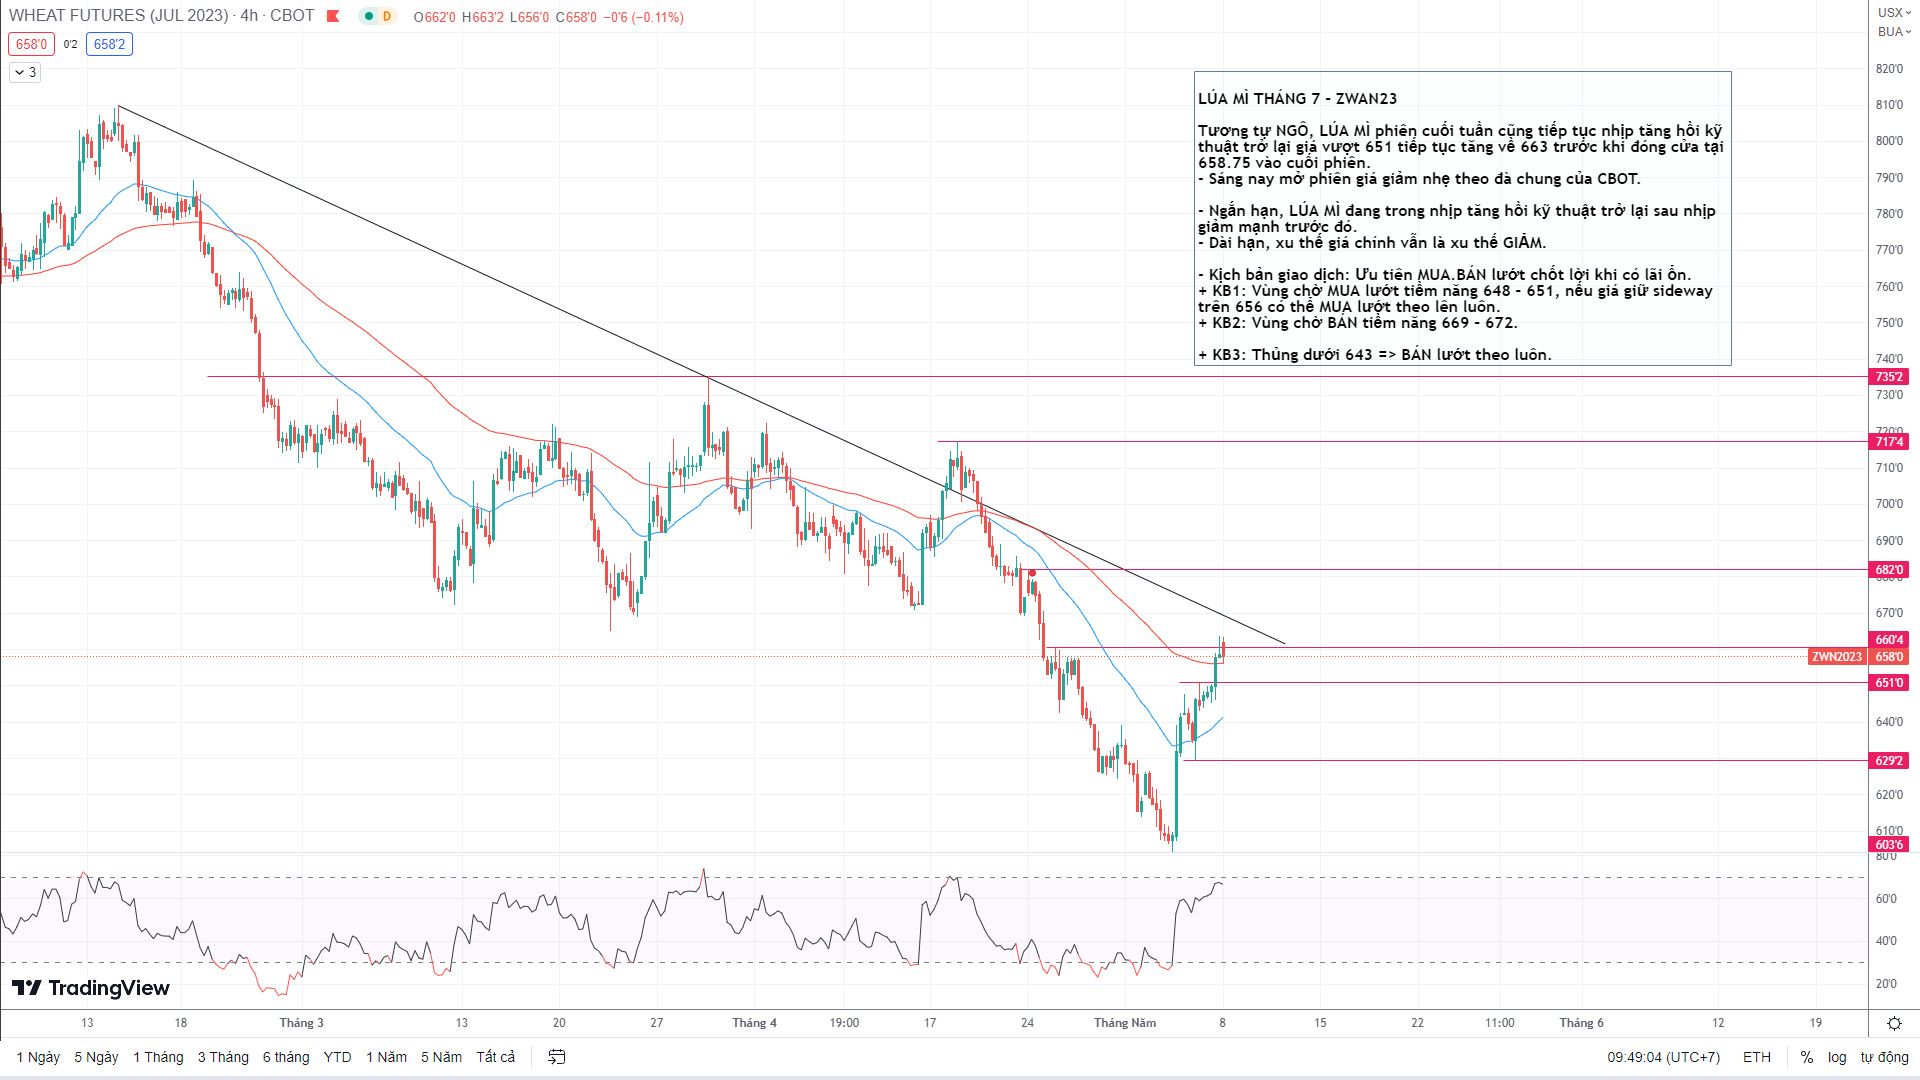Toggle tự động auto scale

[x=1884, y=1057]
